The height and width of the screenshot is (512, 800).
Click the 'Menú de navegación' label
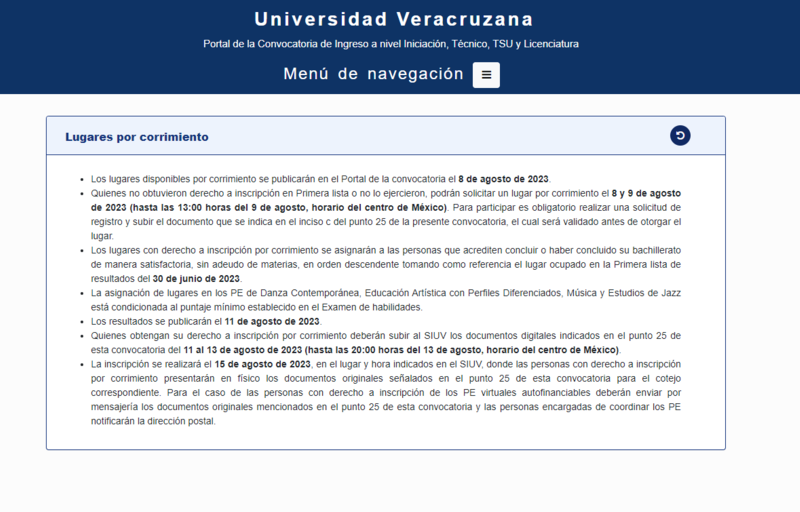373,74
